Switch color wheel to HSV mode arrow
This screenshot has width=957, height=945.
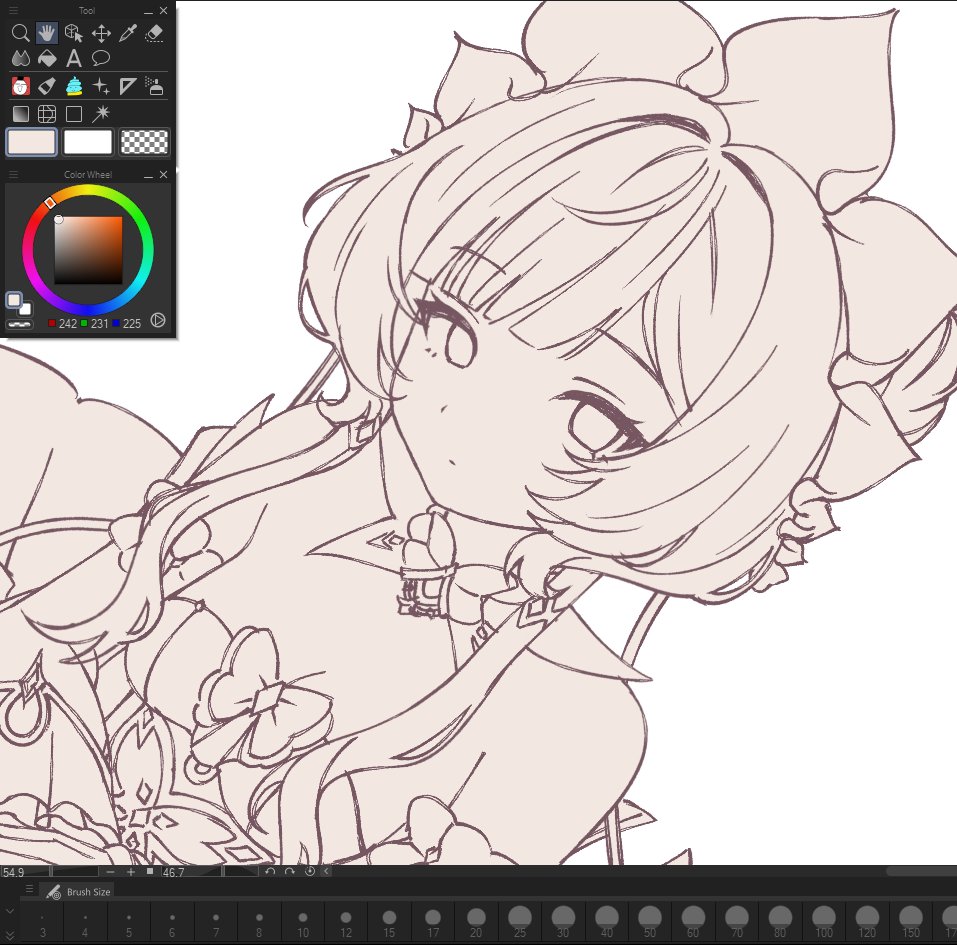coord(157,320)
